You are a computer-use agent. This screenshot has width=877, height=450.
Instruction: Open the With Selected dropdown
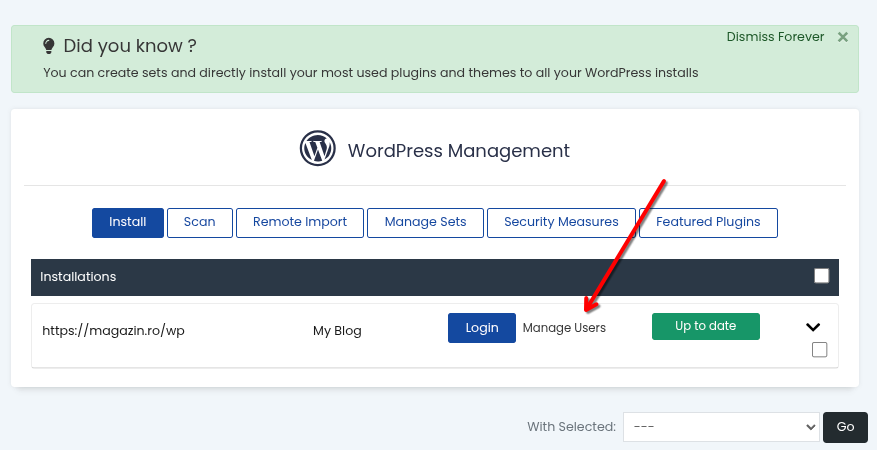(722, 427)
